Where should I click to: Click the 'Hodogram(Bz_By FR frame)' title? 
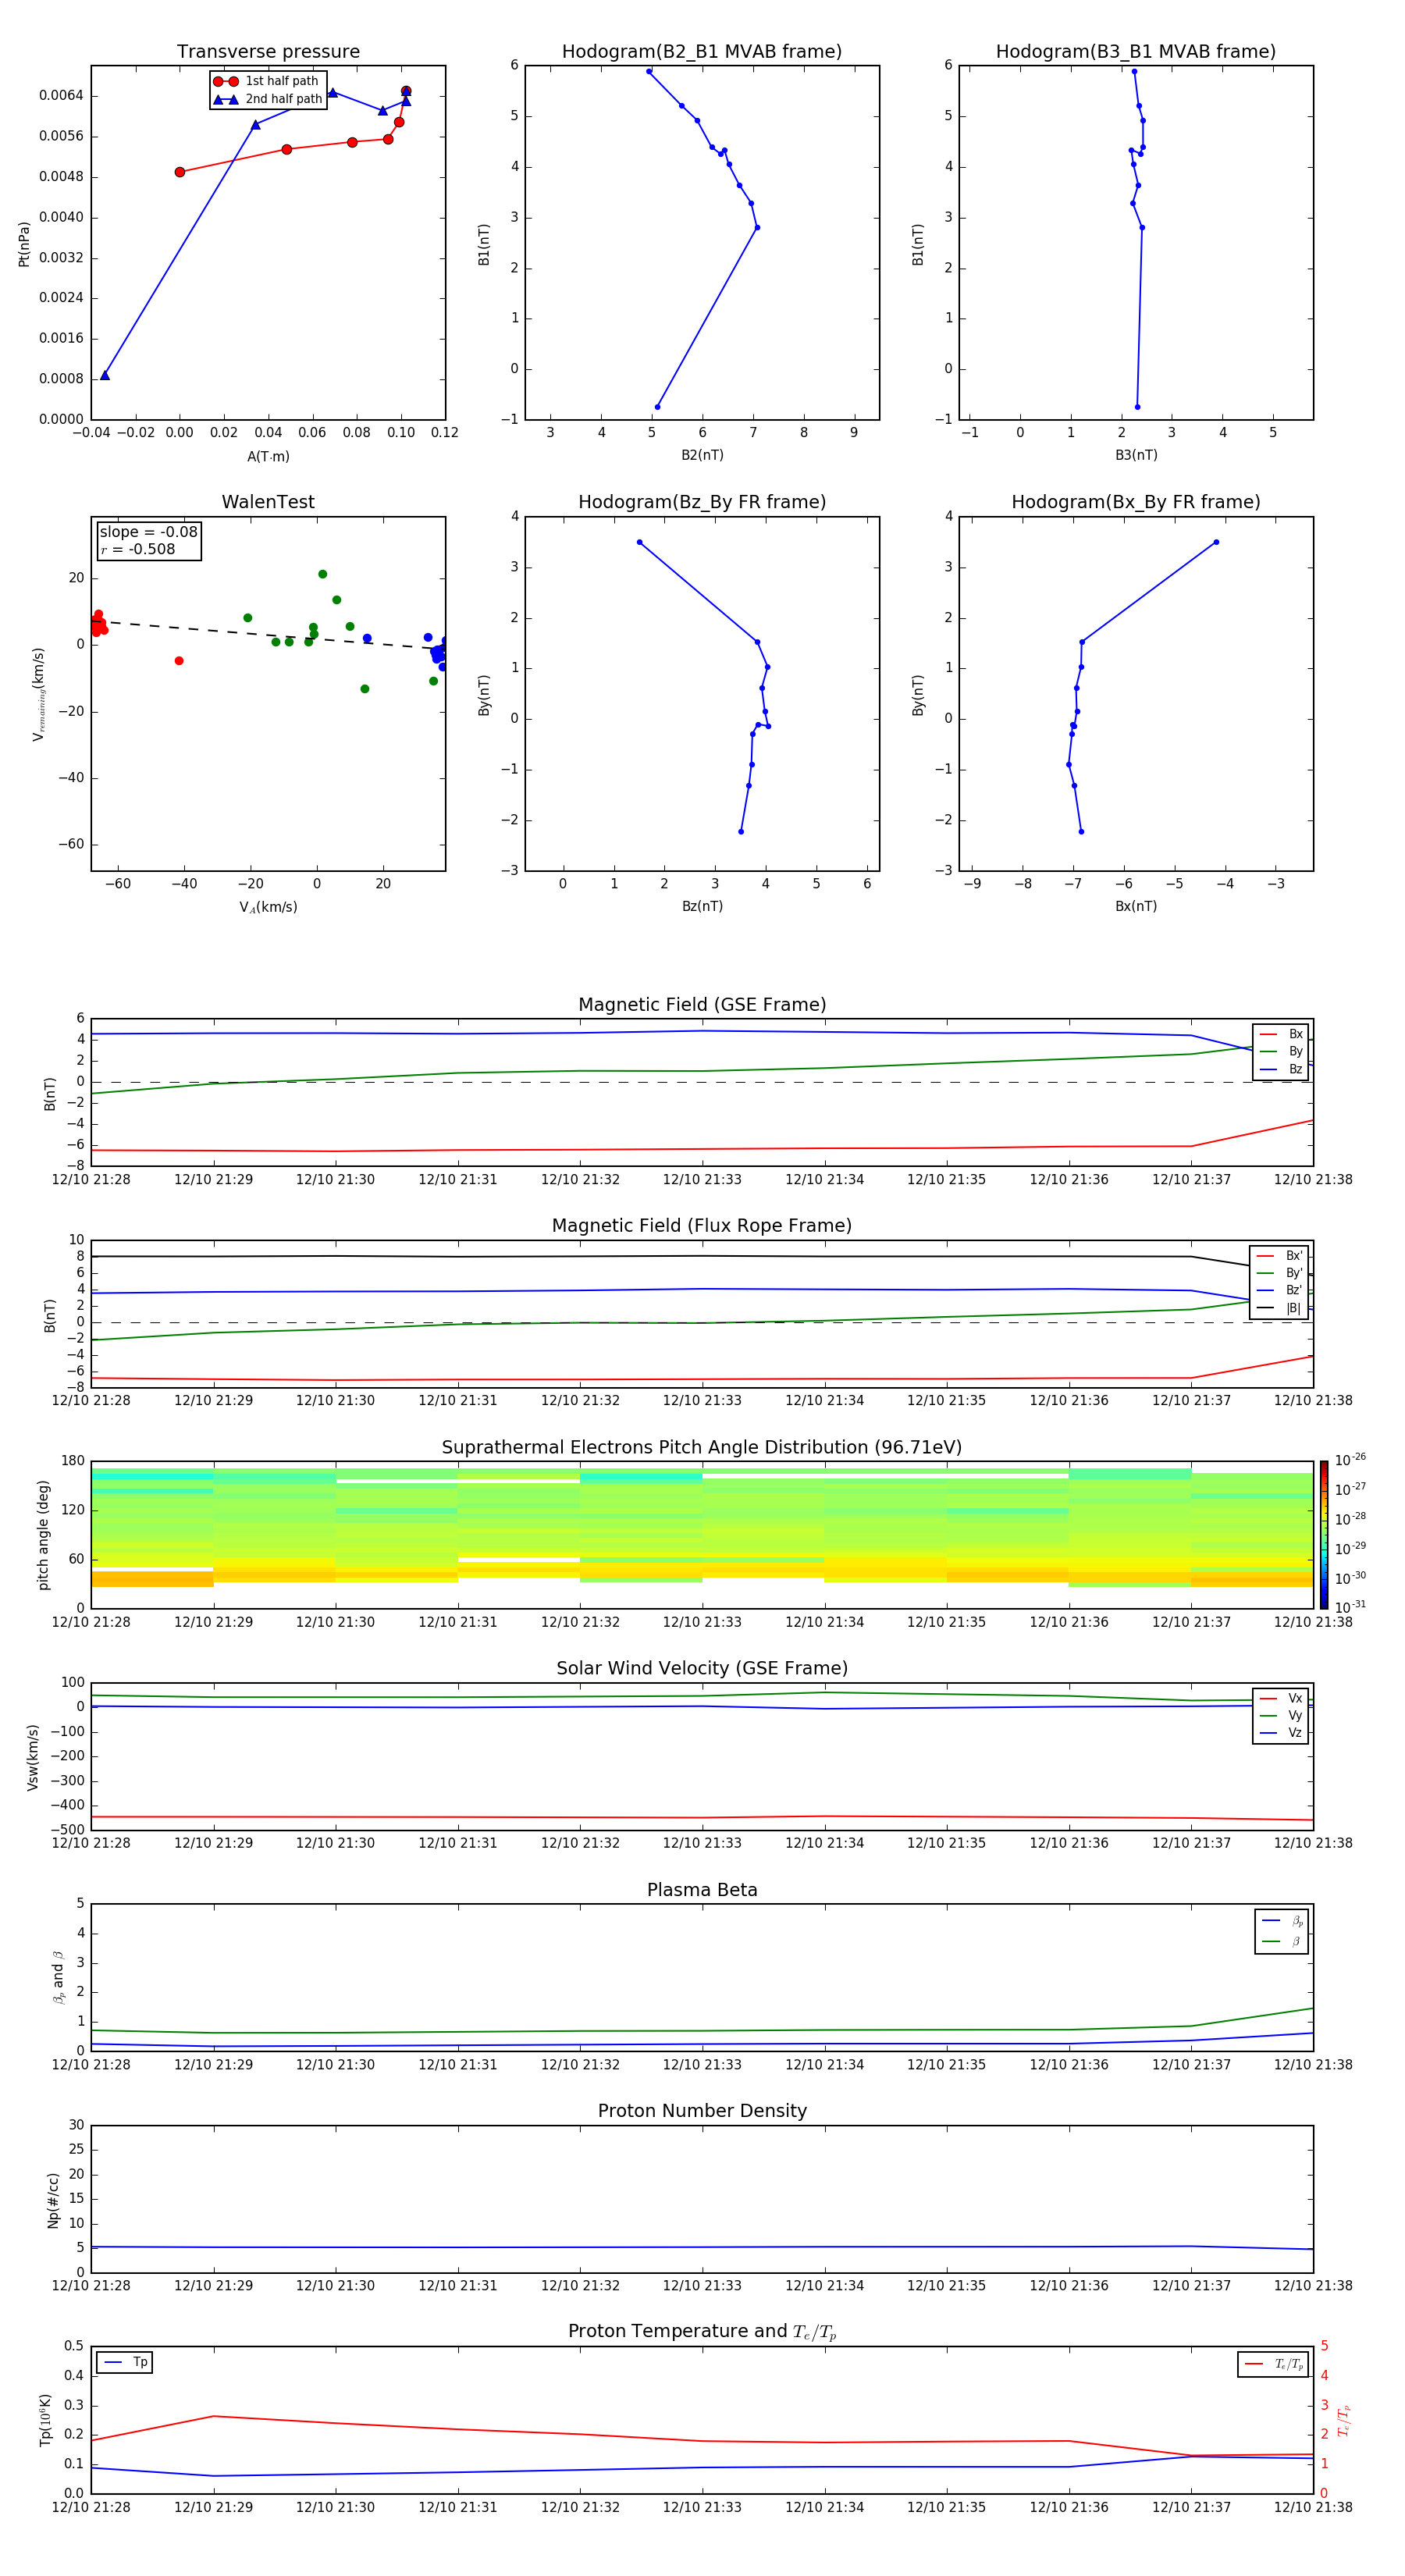[x=702, y=502]
